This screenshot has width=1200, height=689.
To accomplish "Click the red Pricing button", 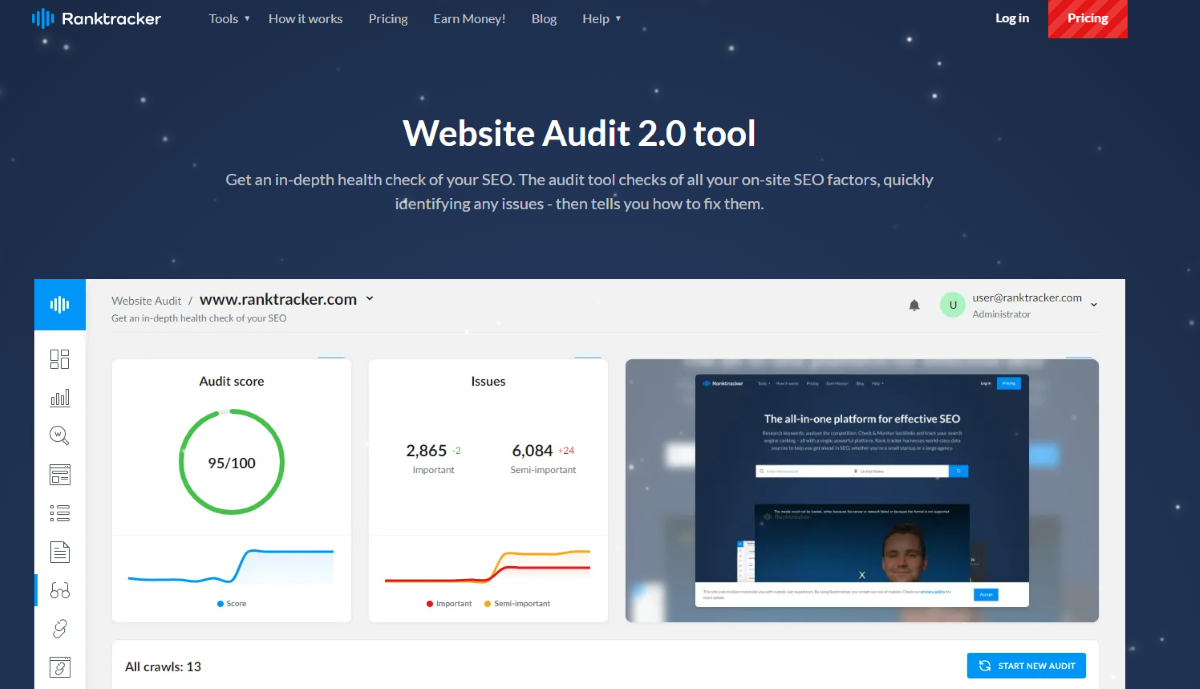I will [x=1088, y=18].
